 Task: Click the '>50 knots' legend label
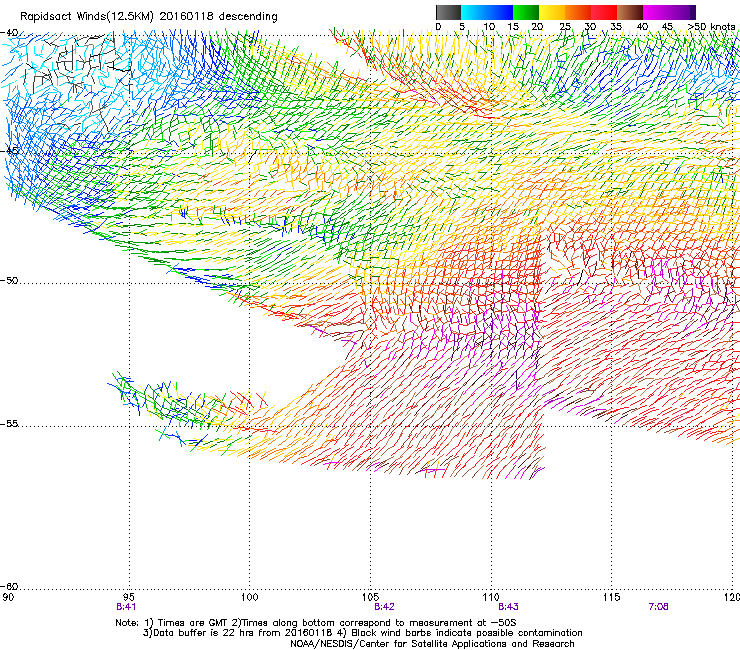click(711, 27)
